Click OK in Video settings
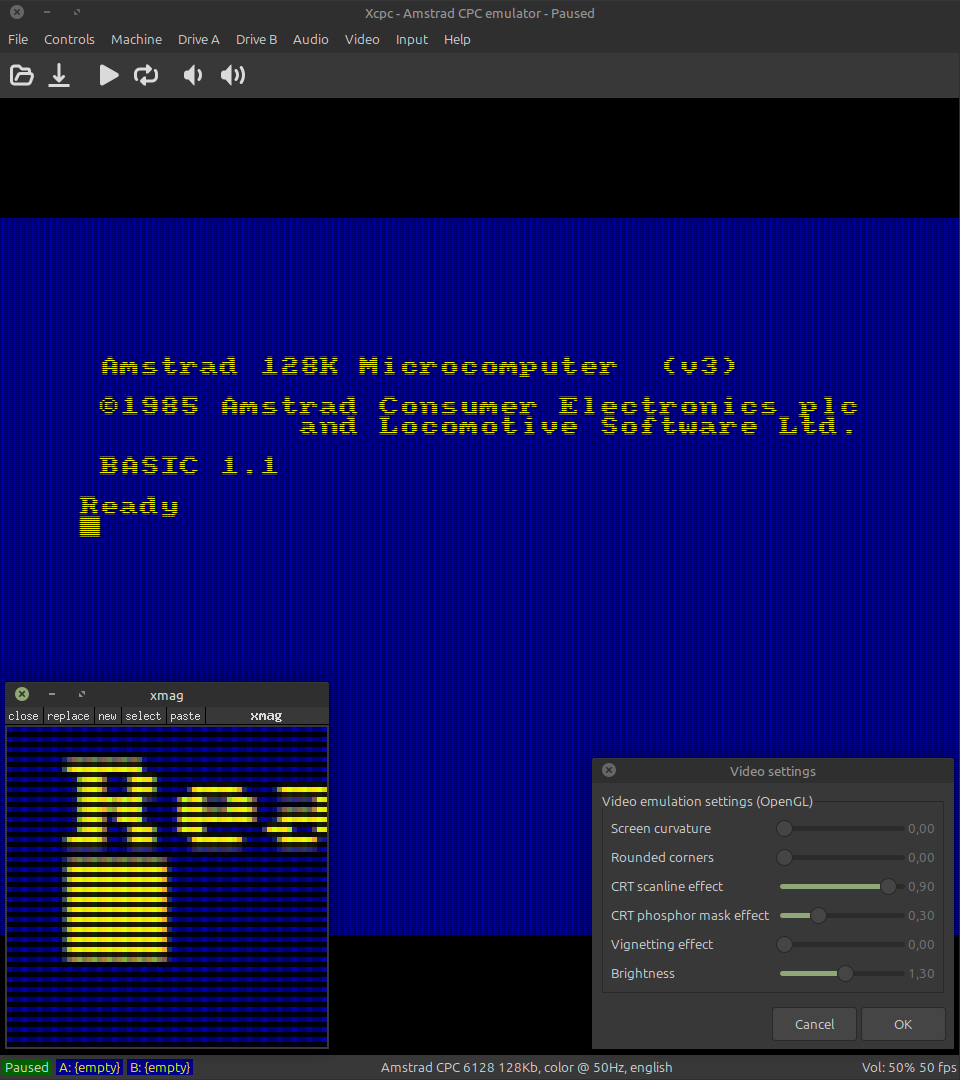Image resolution: width=960 pixels, height=1080 pixels. point(903,1024)
